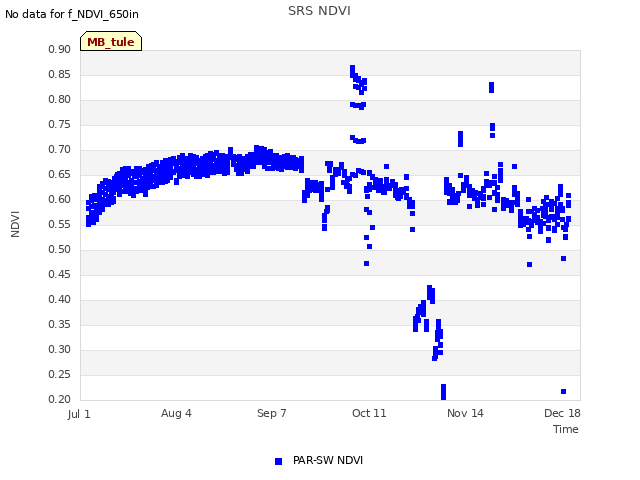Click the Nov 14 x-axis label
The width and height of the screenshot is (640, 480).
[465, 413]
